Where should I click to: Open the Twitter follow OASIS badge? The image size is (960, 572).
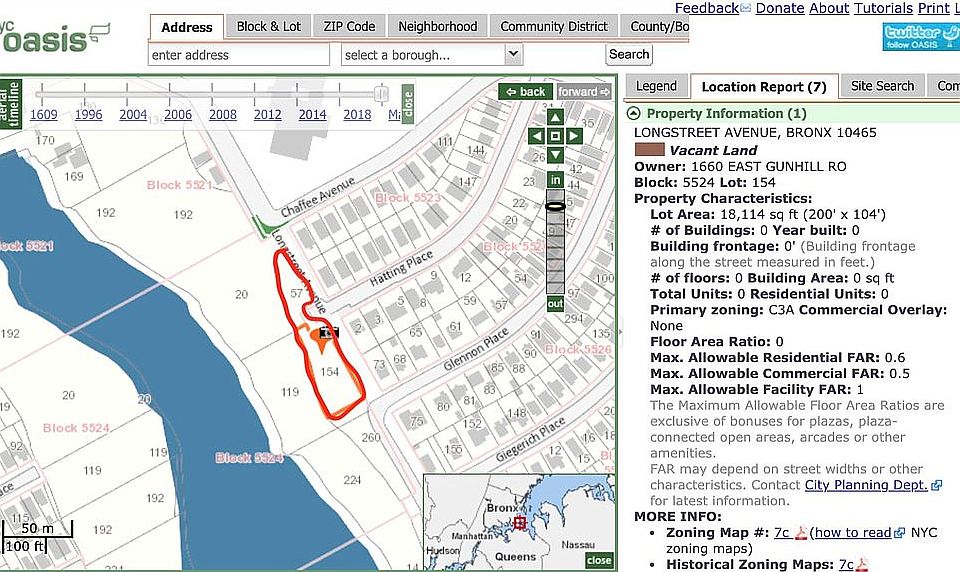(921, 37)
